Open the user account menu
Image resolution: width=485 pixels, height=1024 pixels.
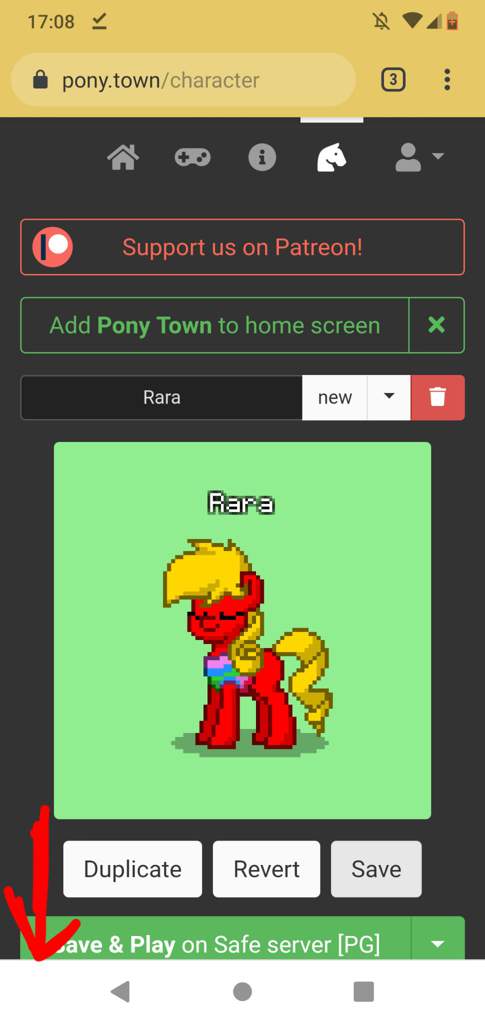pos(419,158)
